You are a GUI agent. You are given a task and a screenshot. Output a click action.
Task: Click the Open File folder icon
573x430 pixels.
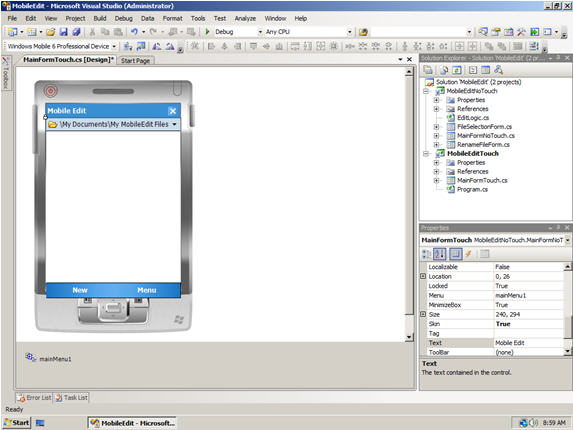(50, 32)
